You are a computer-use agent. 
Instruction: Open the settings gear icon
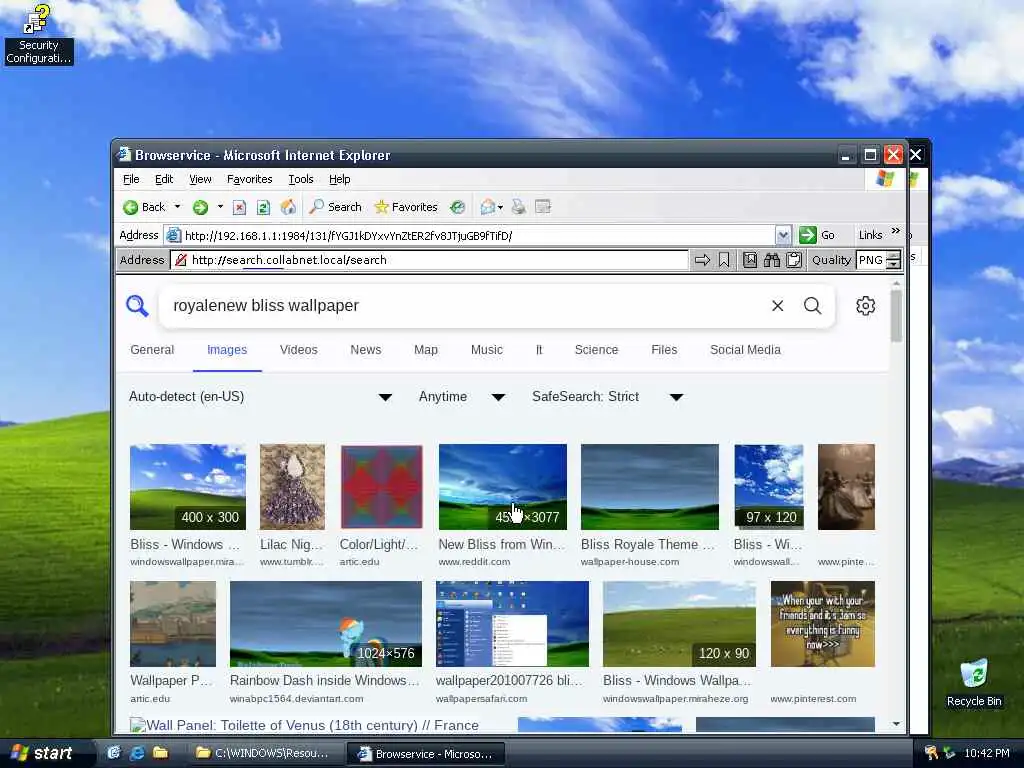(865, 306)
